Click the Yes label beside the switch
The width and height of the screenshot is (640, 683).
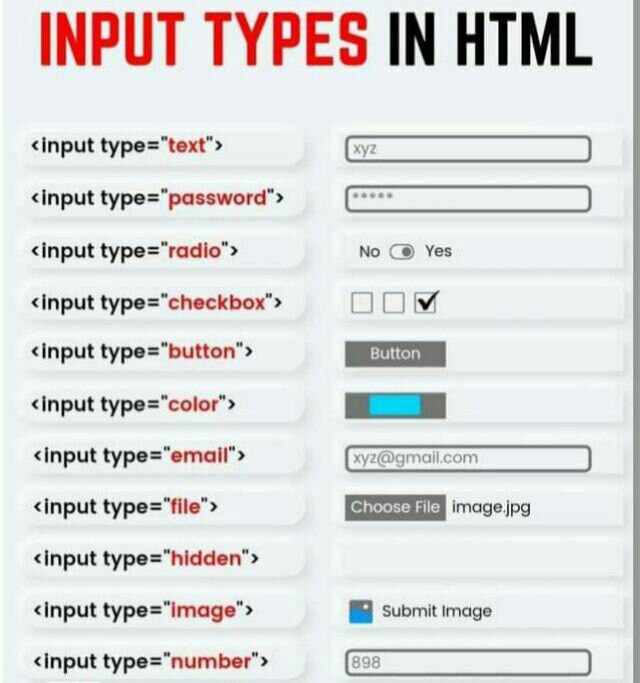point(438,251)
